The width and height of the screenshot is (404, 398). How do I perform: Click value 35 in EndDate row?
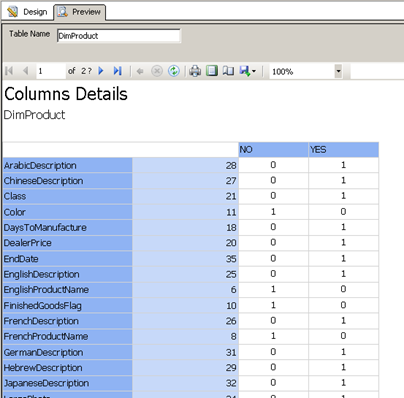click(x=185, y=259)
